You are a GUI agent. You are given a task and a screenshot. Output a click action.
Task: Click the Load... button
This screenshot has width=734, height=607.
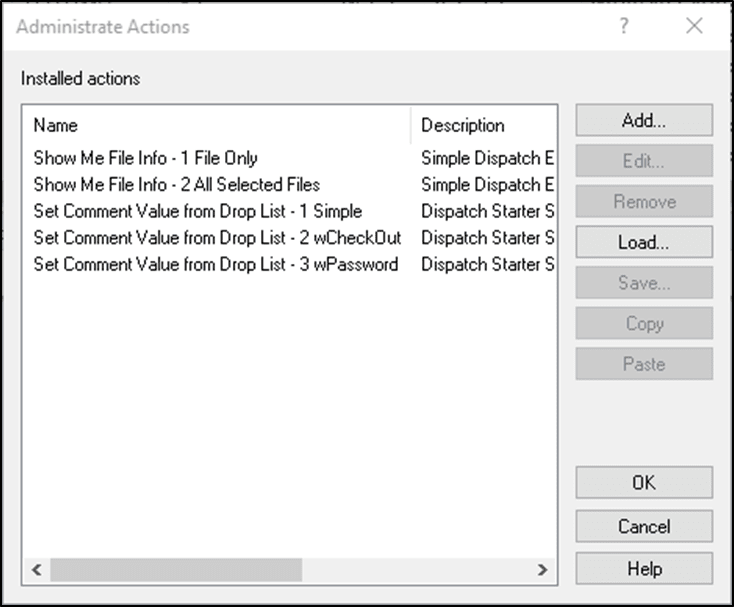coord(644,242)
